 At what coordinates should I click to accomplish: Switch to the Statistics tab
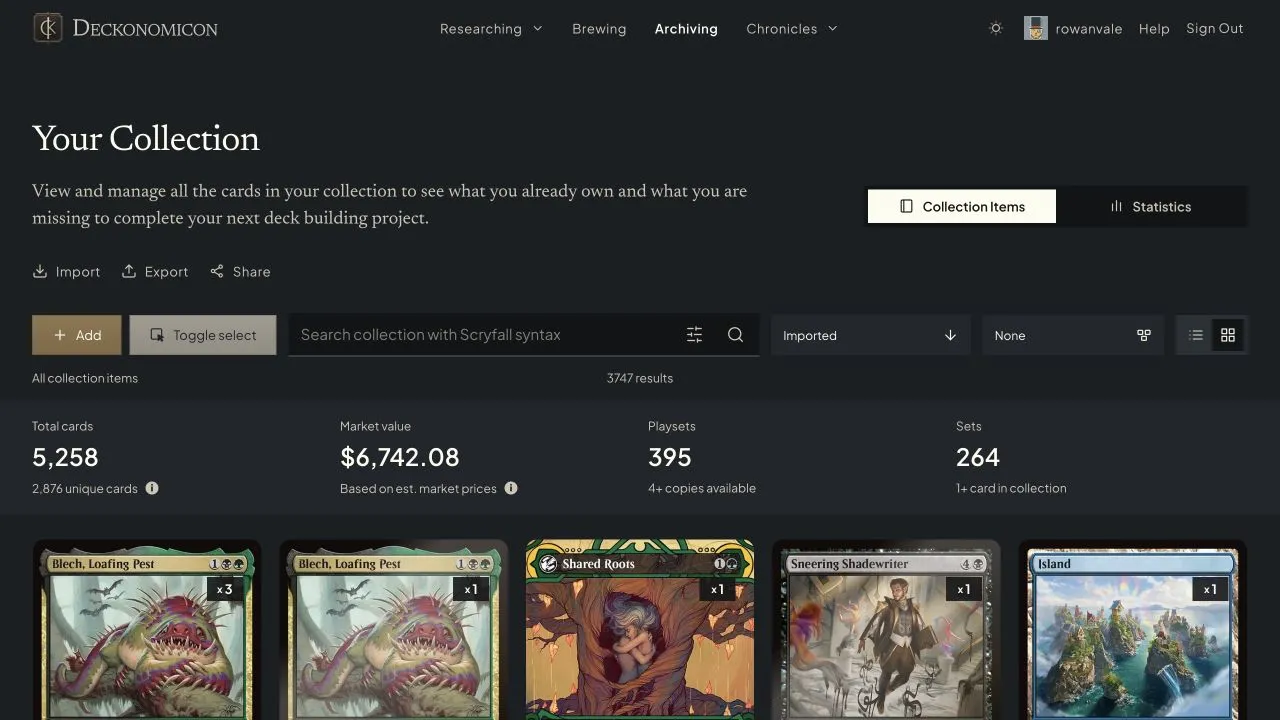click(1151, 206)
